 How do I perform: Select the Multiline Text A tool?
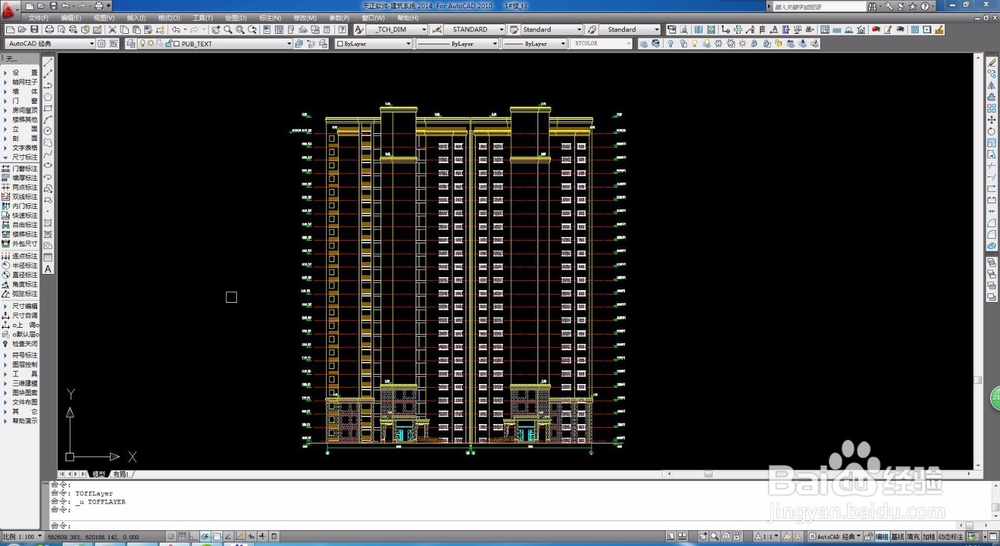pos(48,269)
